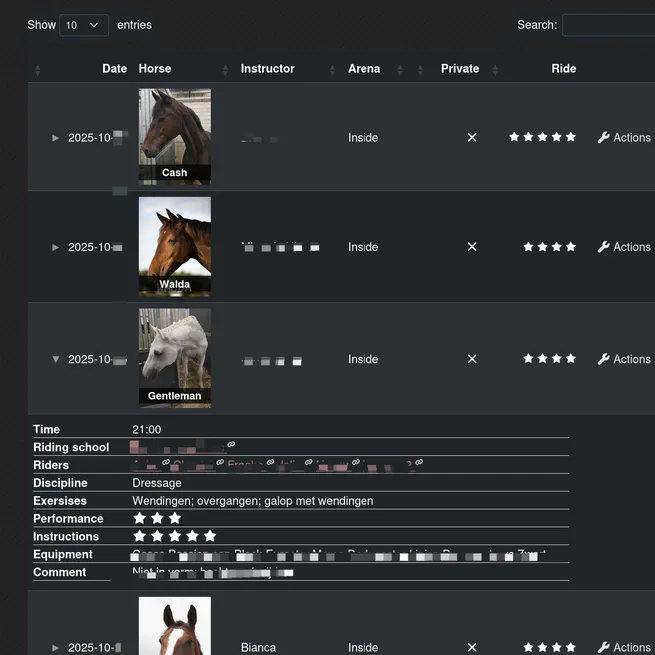This screenshot has height=655, width=655.
Task: Click the Search input field
Action: click(607, 25)
